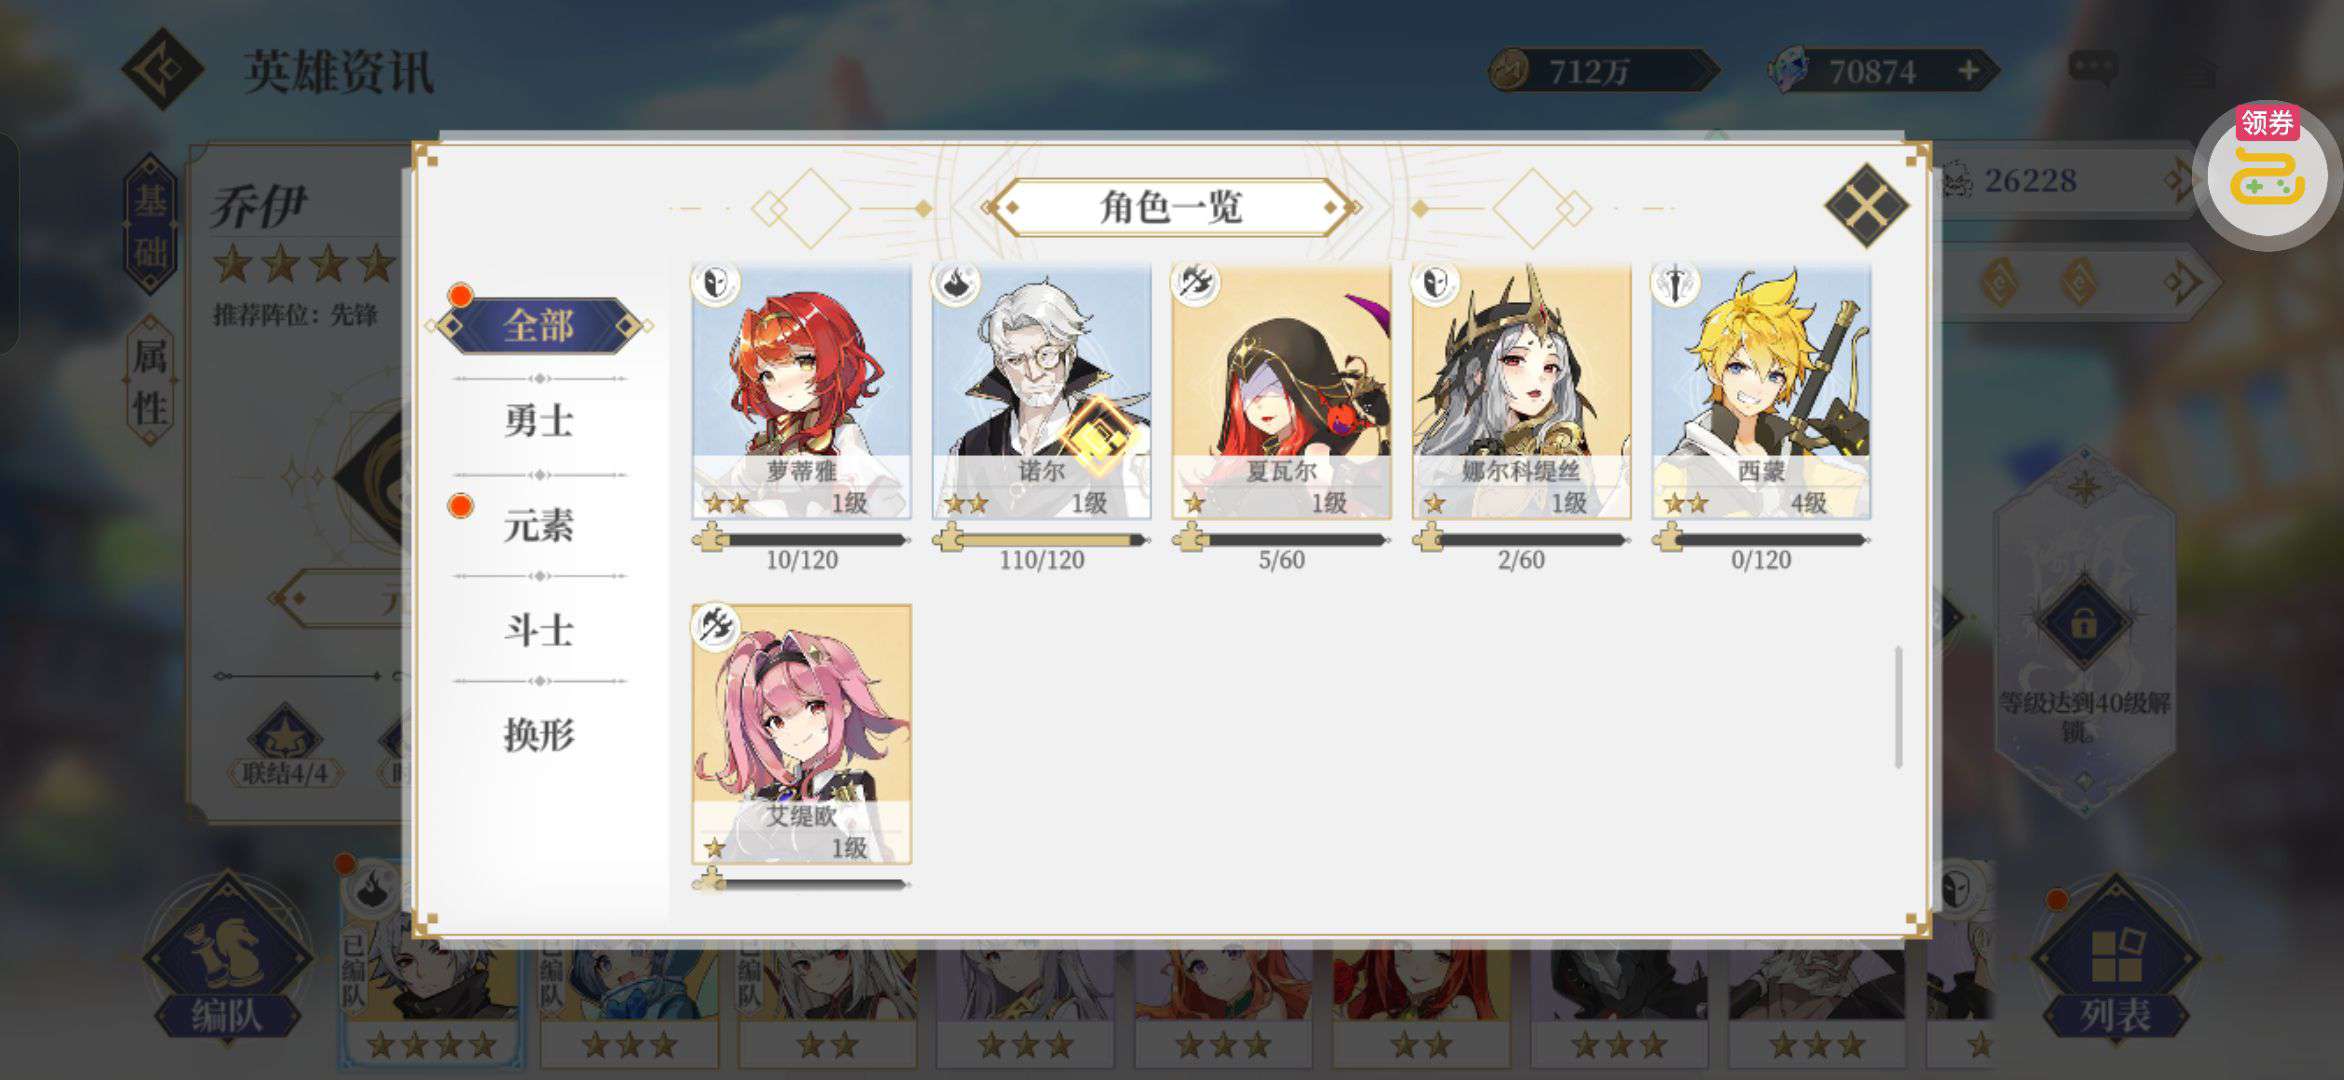Click the character list scrollbar
Viewport: 2344px width, 1080px height.
point(1897,707)
